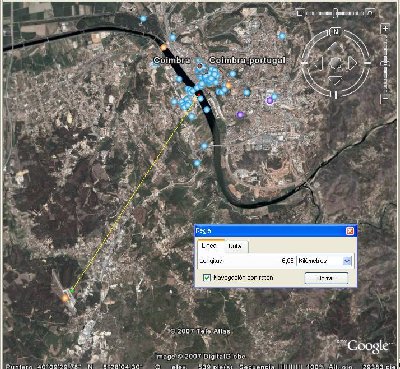Viewport: 400px width, 369px height.
Task: Zoom in with the plus button
Action: pos(385,29)
